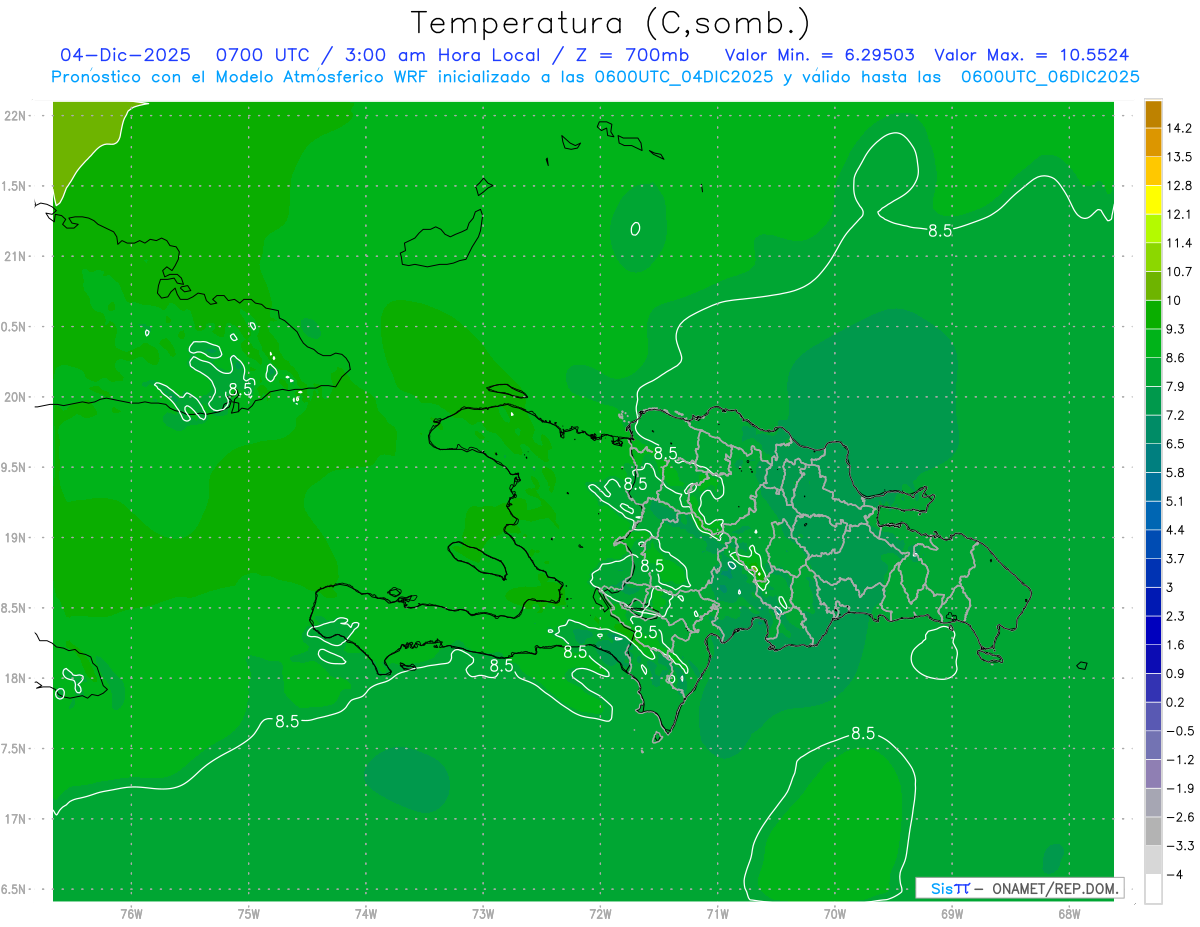Screen dimensions: 1200x927
Task: Select the '04-Dic-2025' date text
Action: tap(125, 55)
